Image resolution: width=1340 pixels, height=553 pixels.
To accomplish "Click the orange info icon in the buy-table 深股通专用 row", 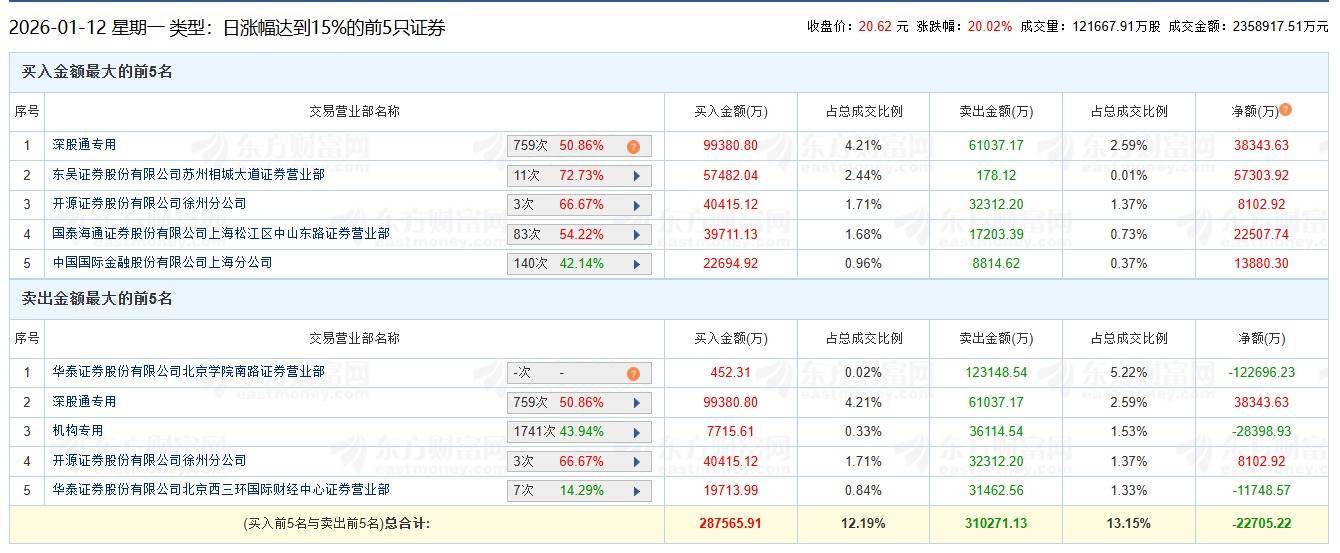I will point(633,147).
